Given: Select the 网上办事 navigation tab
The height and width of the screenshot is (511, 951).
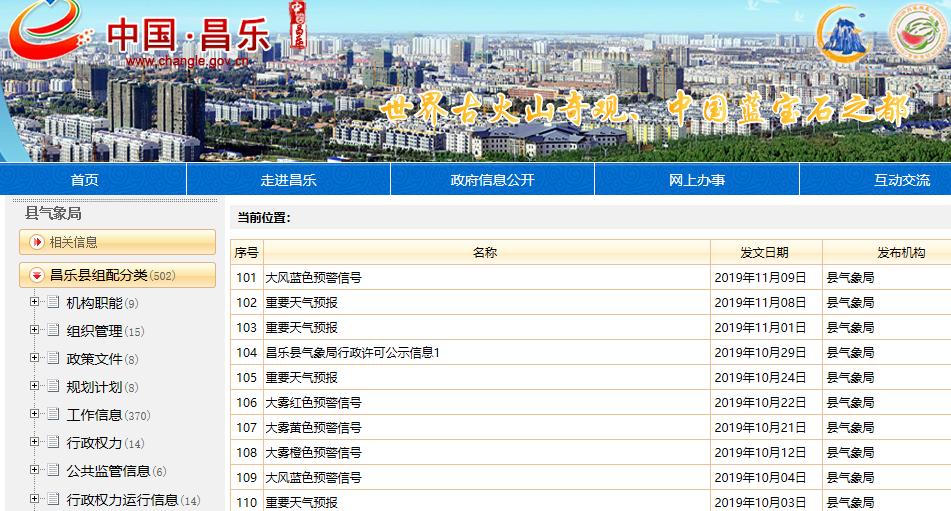Looking at the screenshot, I should [697, 180].
